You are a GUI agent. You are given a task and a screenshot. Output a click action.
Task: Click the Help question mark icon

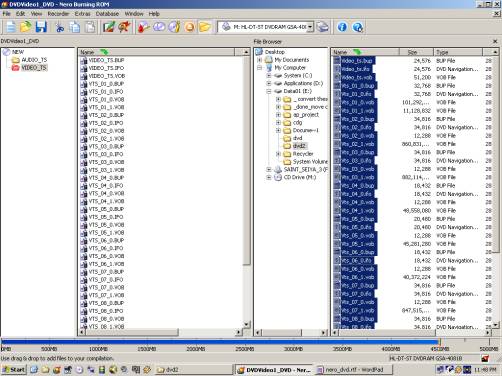[358, 27]
